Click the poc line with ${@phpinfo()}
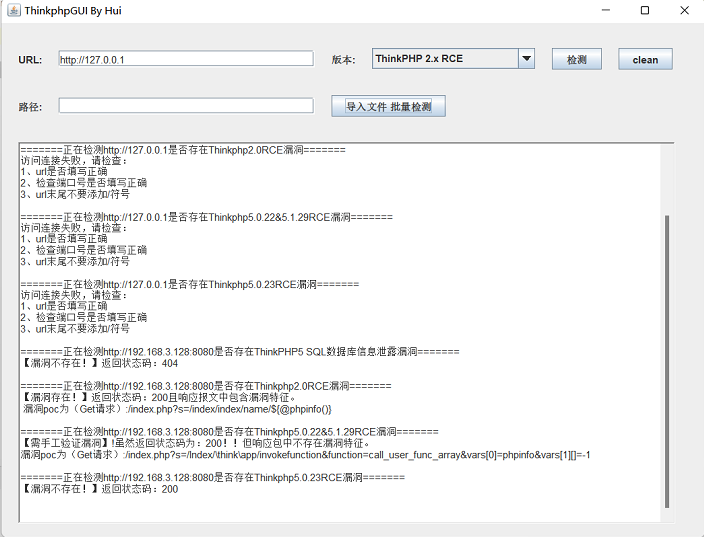704x537 pixels. click(x=177, y=409)
